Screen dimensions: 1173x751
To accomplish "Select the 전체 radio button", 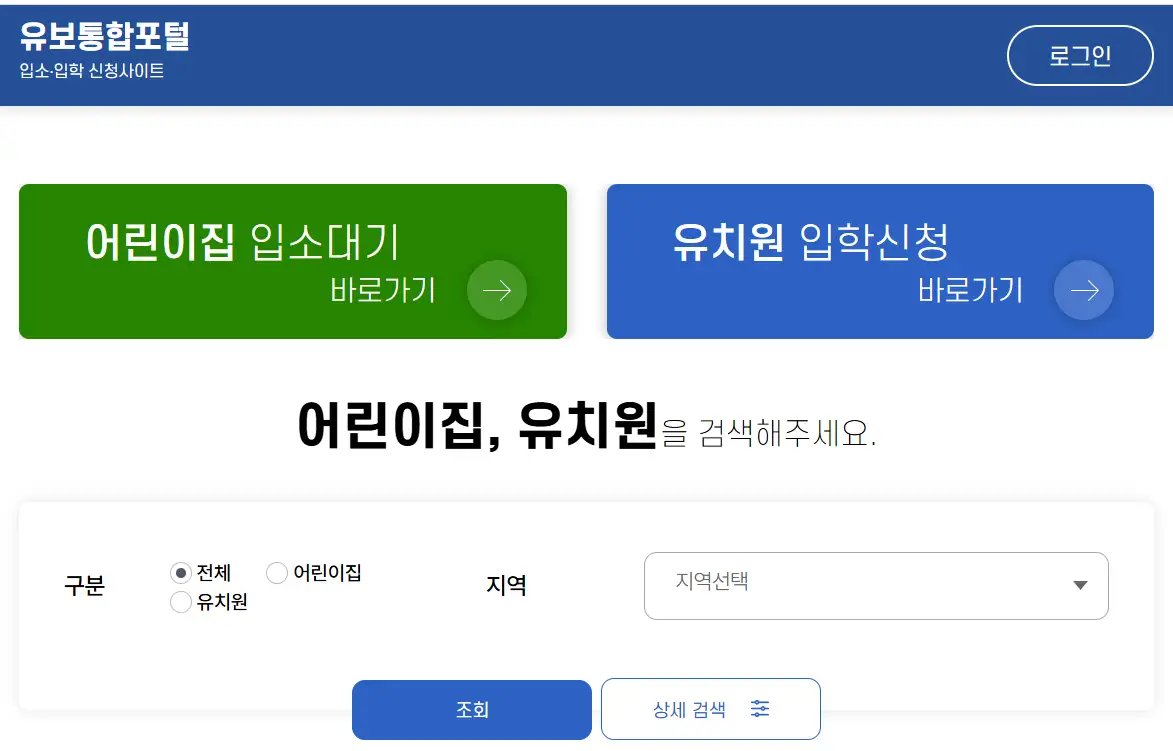I will [x=181, y=573].
